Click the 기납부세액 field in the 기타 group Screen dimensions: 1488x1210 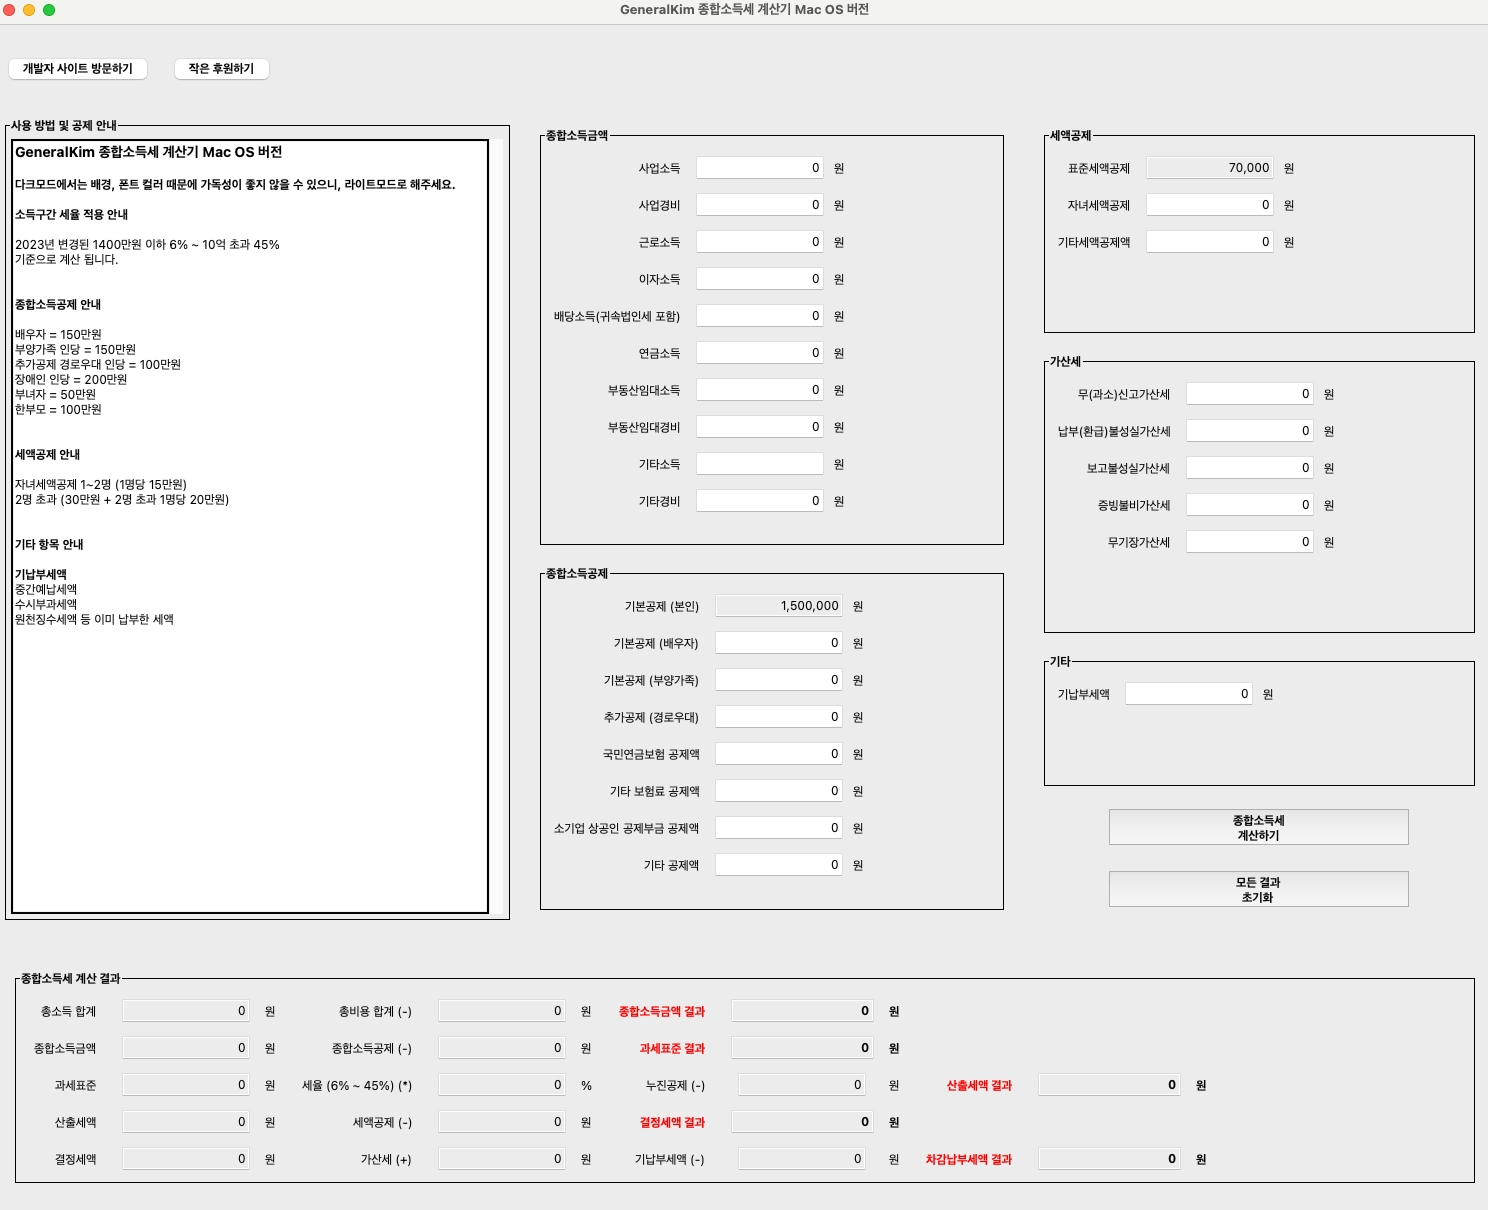tap(1189, 694)
